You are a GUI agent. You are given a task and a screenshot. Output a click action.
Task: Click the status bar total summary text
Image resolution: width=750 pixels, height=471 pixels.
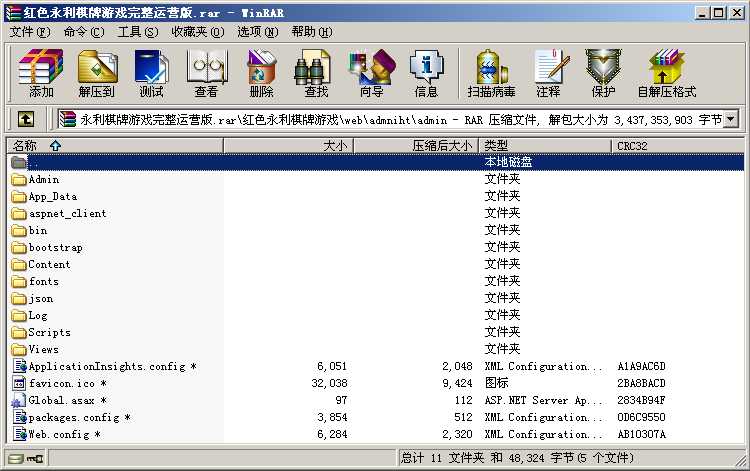(x=517, y=458)
